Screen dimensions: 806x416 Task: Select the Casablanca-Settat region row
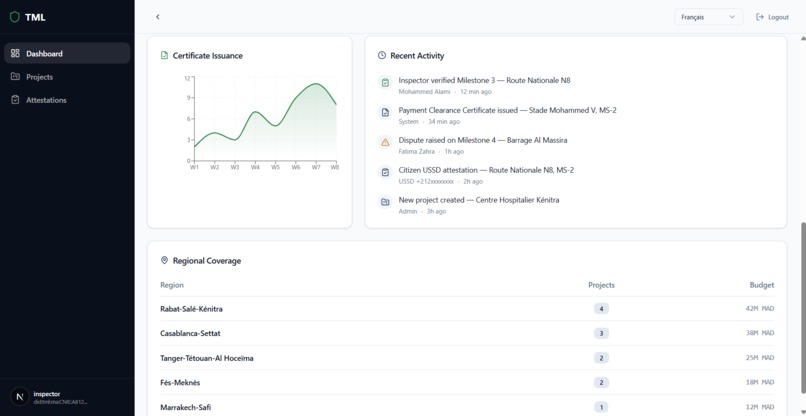pos(467,333)
